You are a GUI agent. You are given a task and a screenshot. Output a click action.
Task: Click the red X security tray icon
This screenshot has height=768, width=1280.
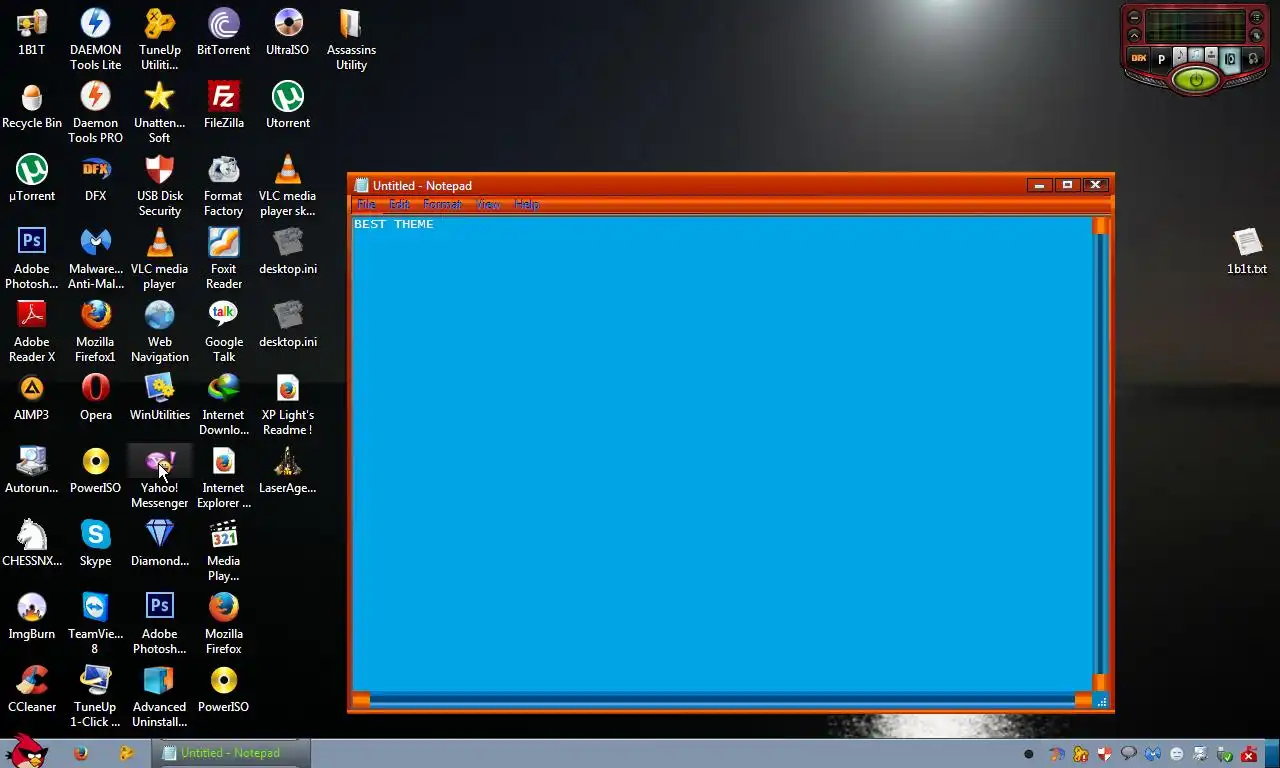pos(1249,754)
